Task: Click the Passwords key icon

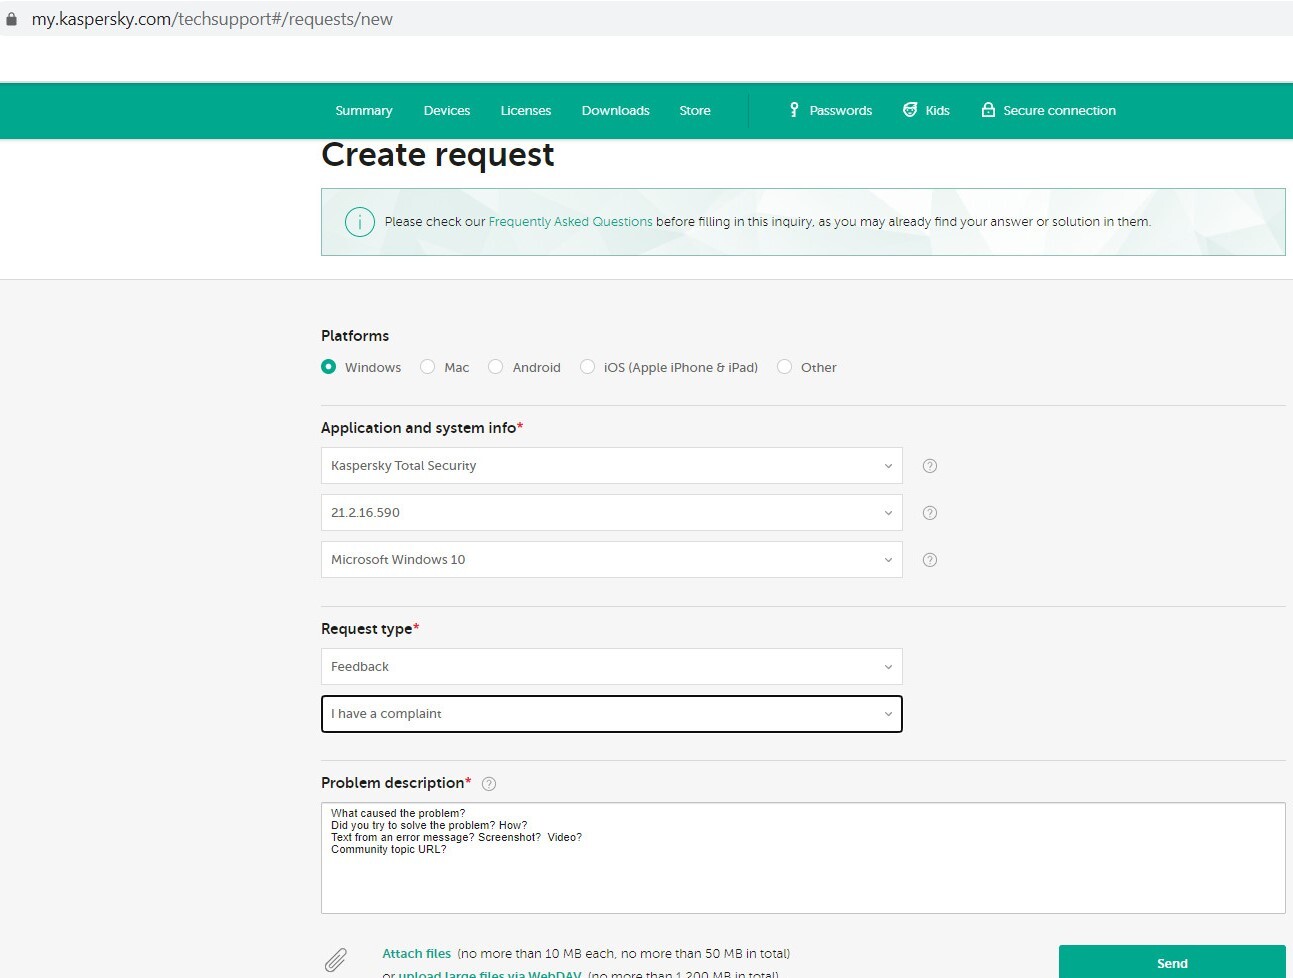Action: [794, 110]
